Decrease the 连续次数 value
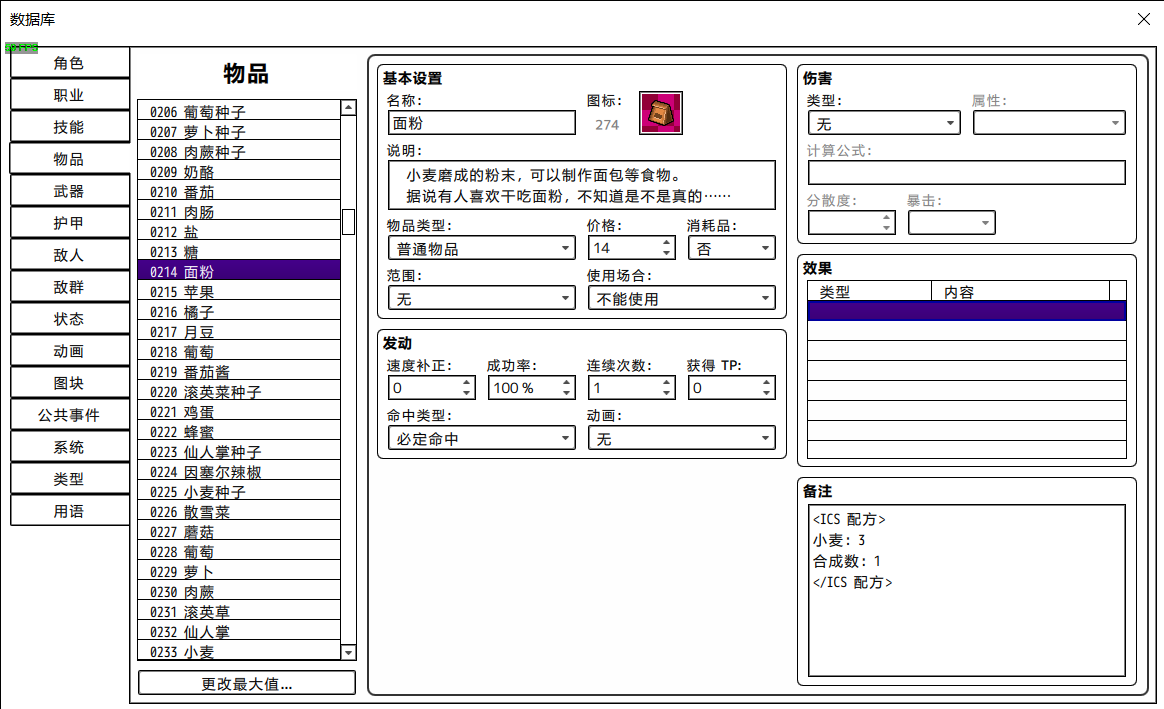 (x=667, y=393)
